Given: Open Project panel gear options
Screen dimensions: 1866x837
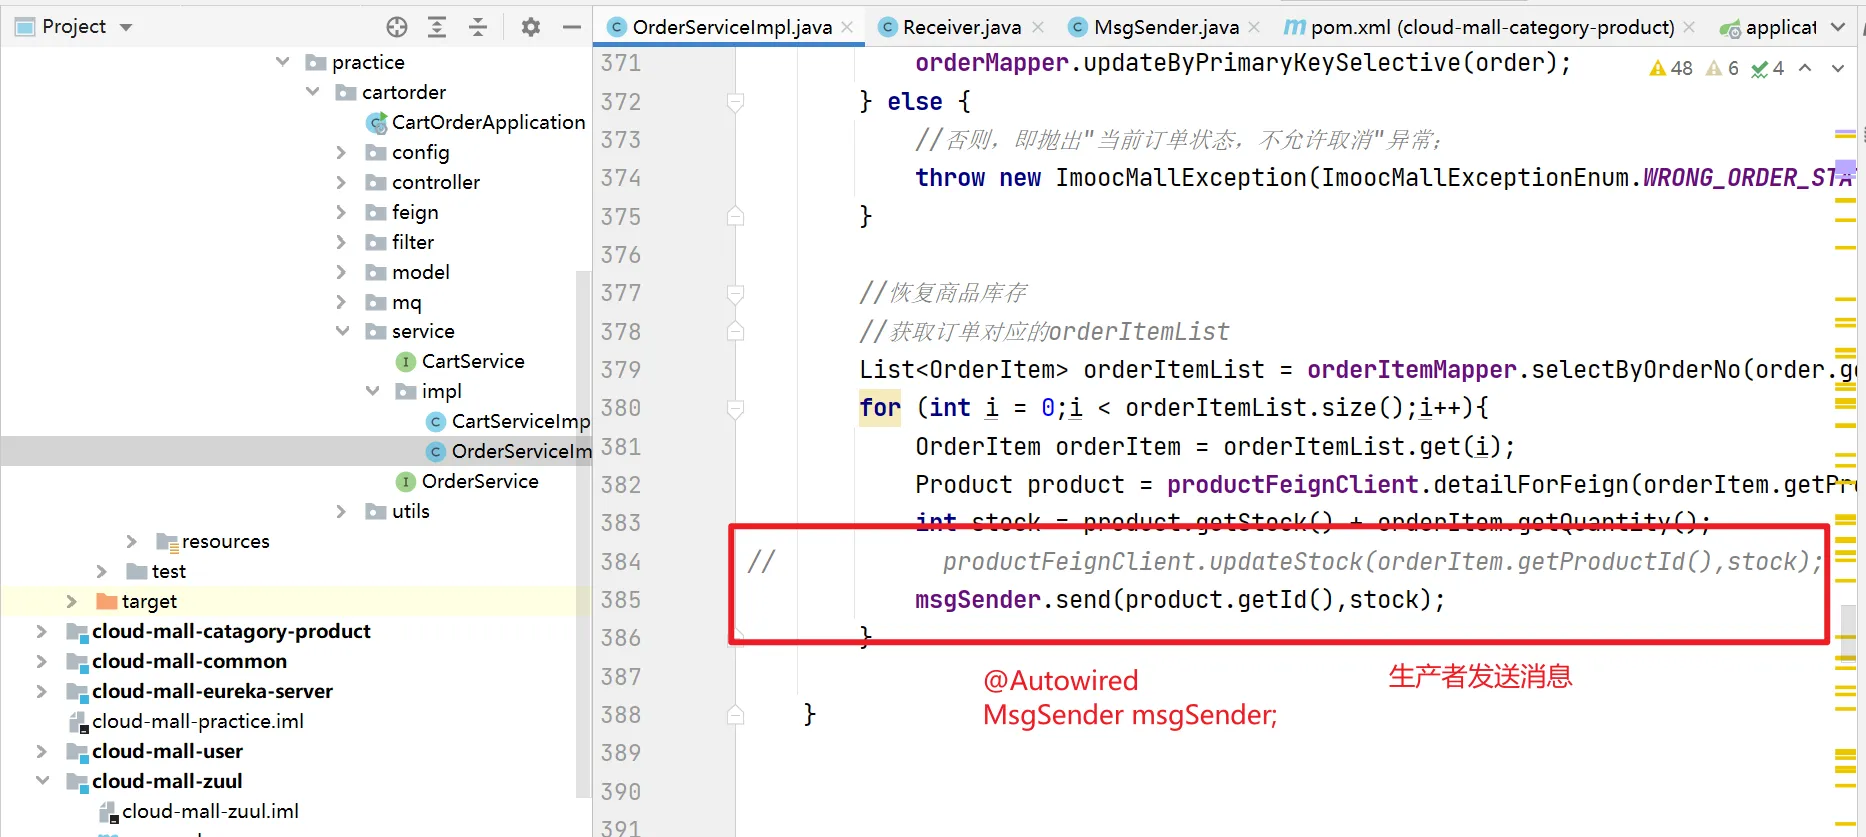Looking at the screenshot, I should 531,27.
